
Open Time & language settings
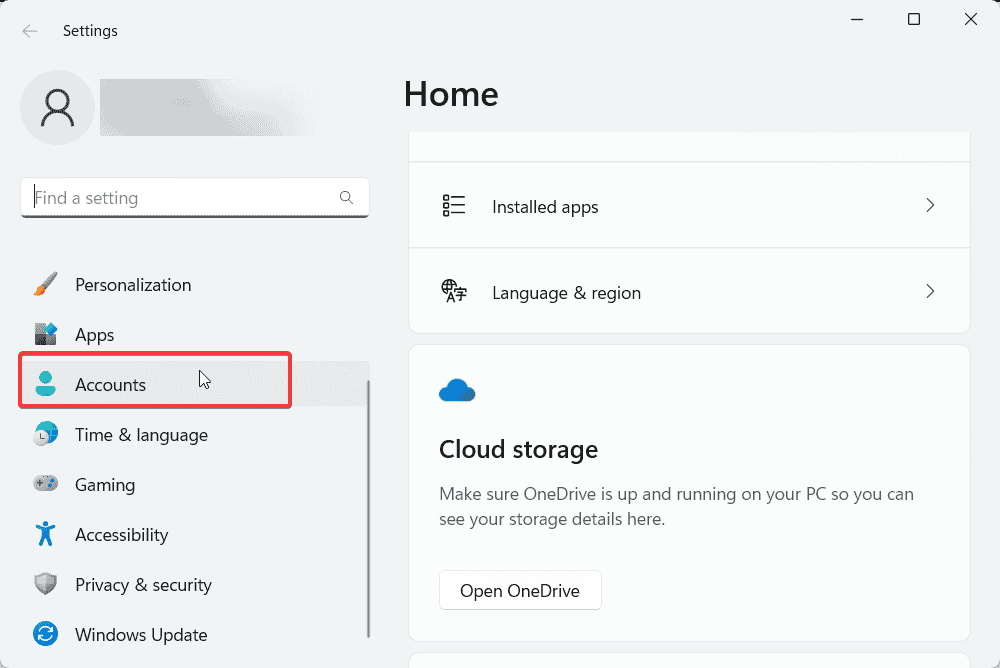(195, 434)
